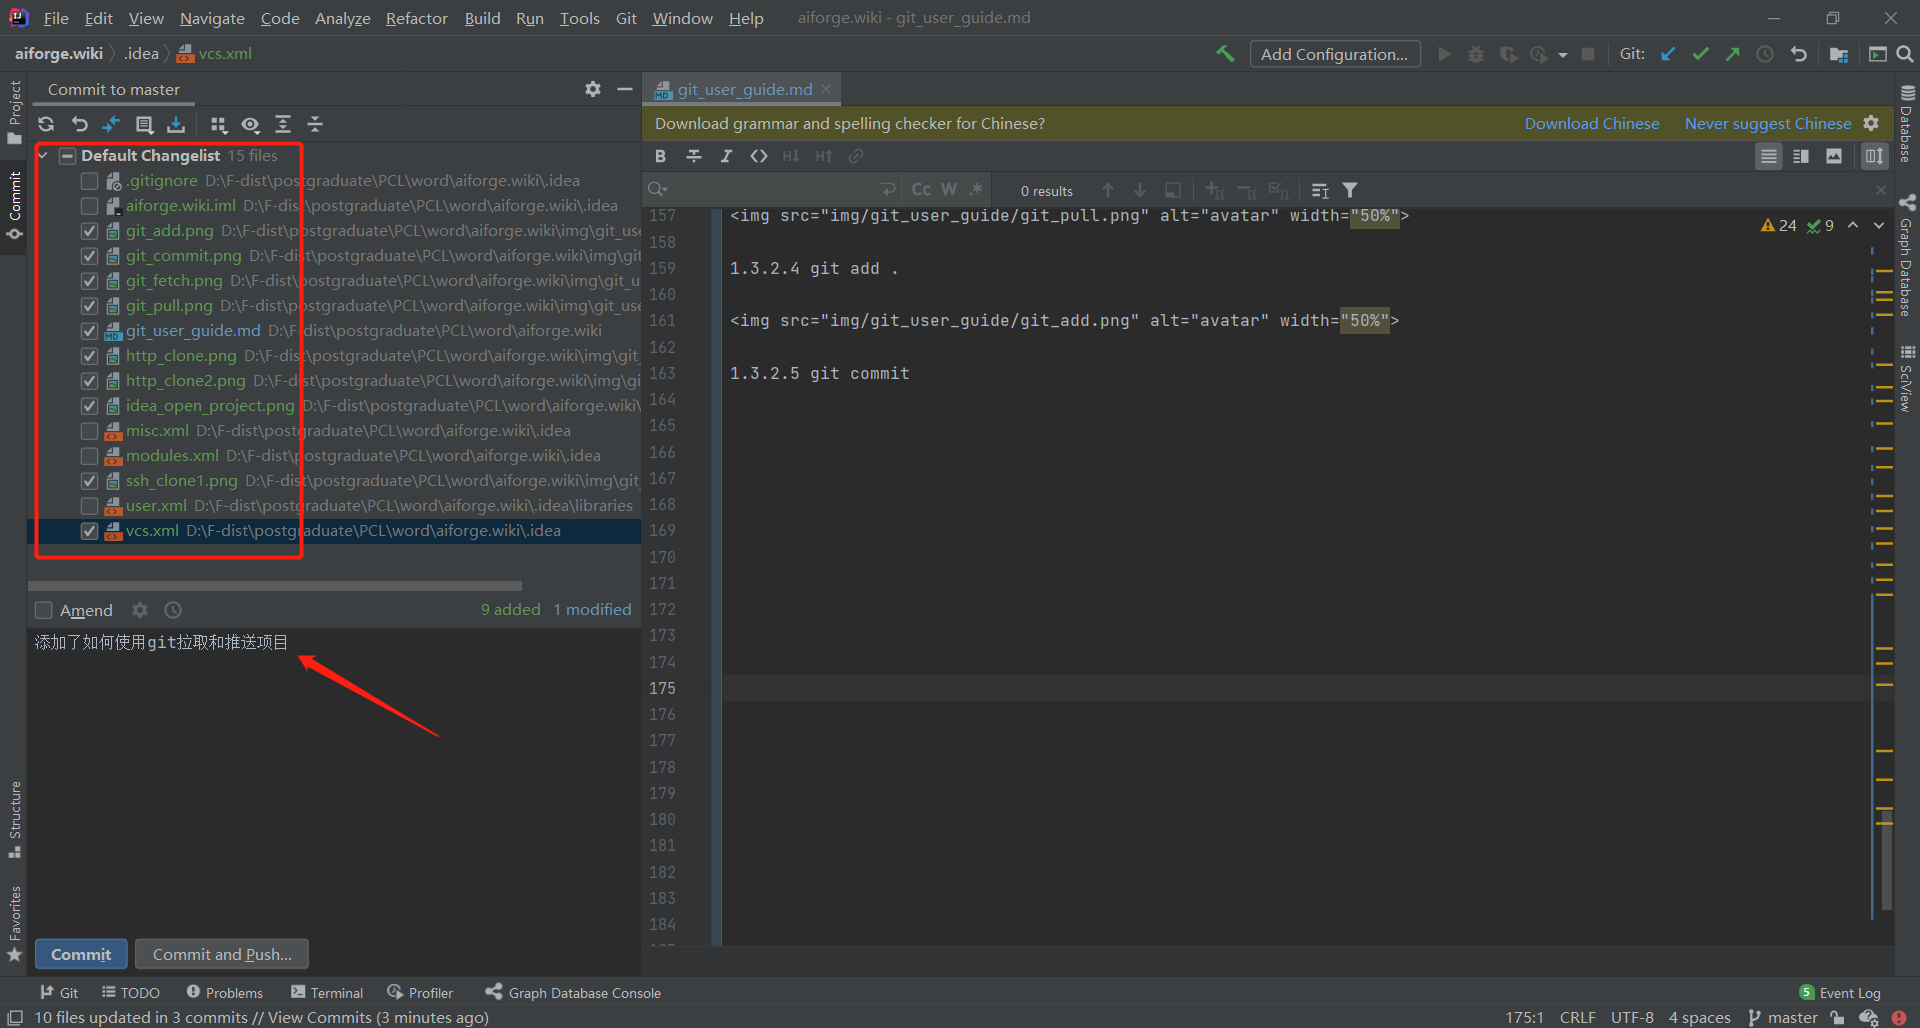Toggle the Amend checkbox

click(x=43, y=610)
